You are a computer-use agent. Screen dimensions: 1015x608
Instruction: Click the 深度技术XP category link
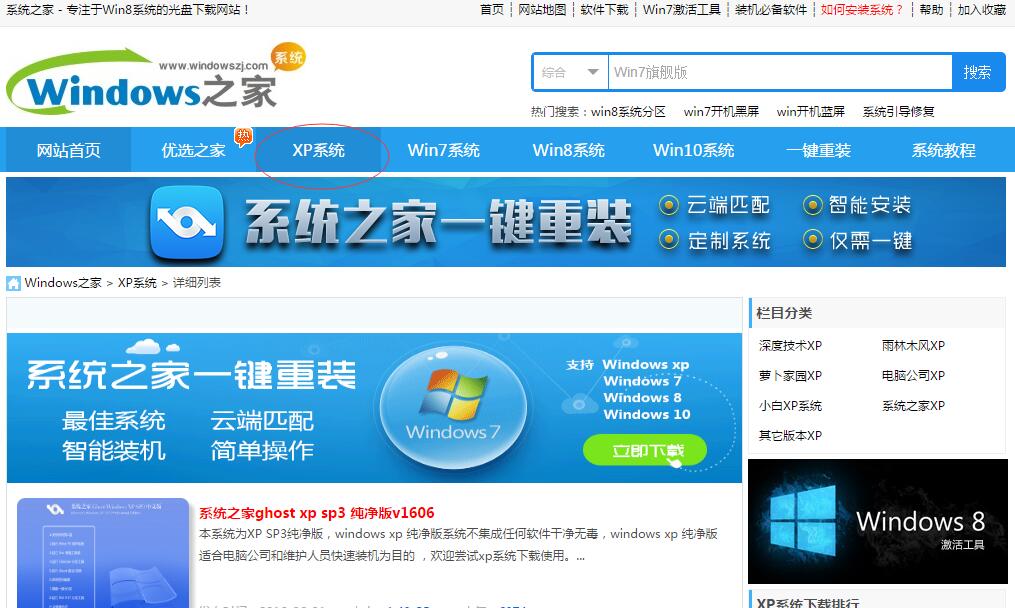point(790,346)
